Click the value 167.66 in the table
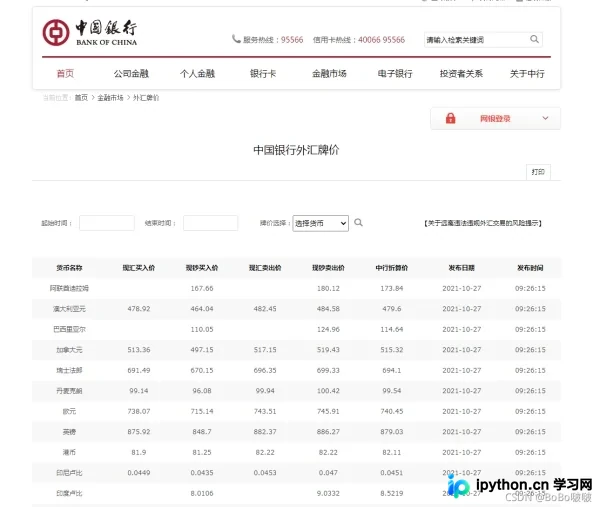Image resolution: width=600 pixels, height=507 pixels. pos(202,288)
